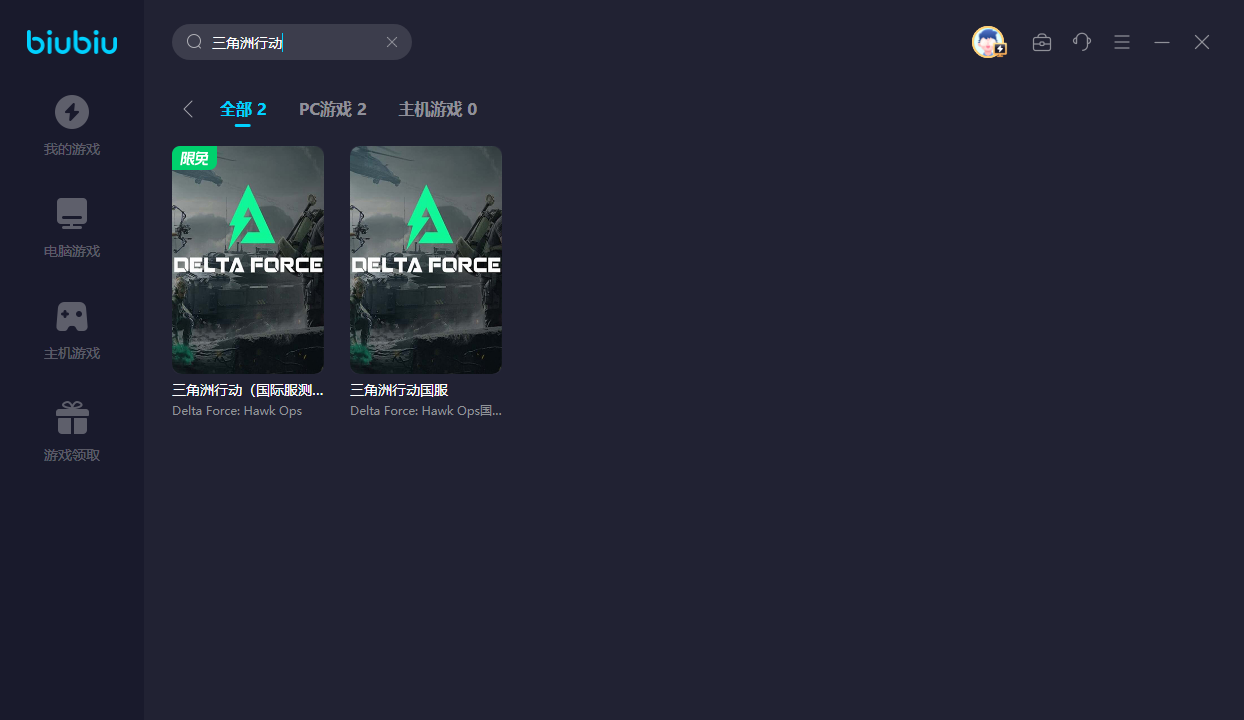Screen dimensions: 1244x720
Task: Click the 主机游戏 sidebar label
Action: click(x=72, y=354)
